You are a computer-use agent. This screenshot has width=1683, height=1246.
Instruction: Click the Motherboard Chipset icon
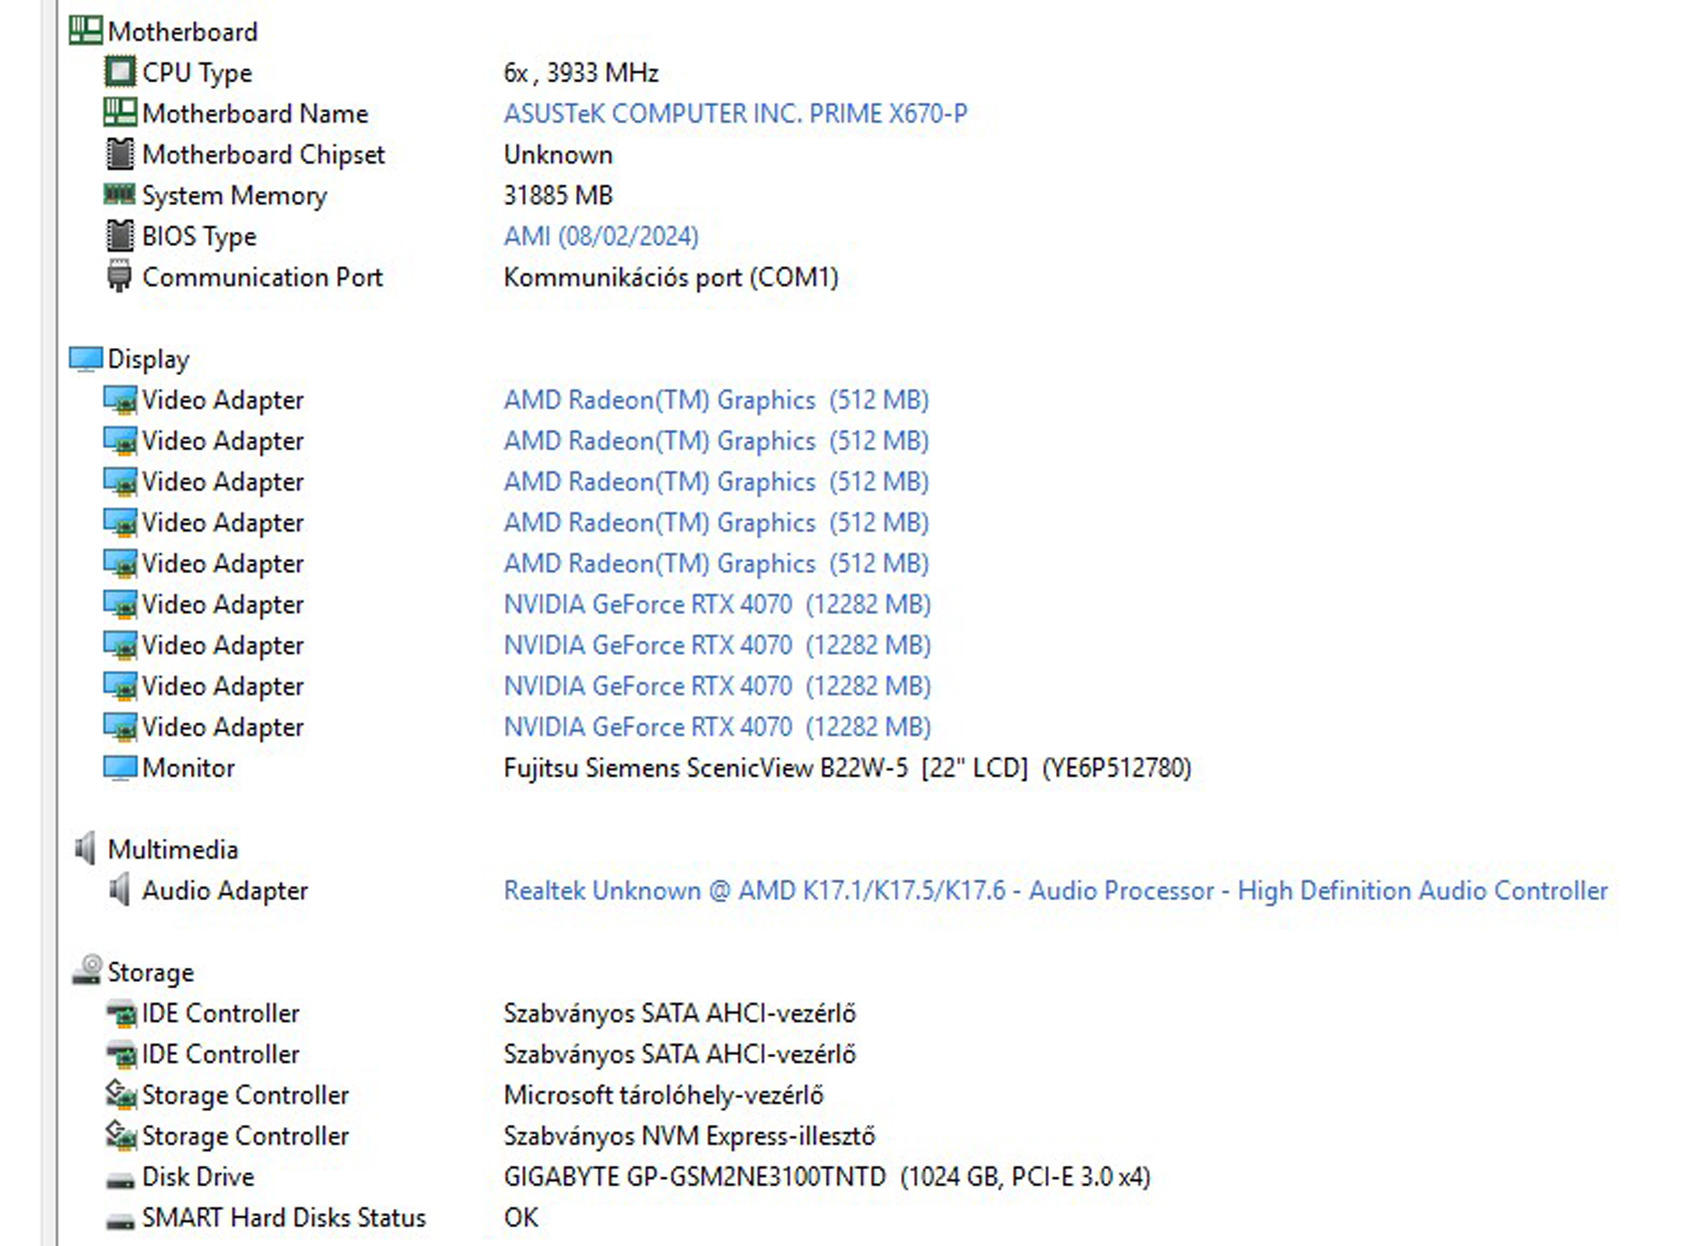coord(119,154)
